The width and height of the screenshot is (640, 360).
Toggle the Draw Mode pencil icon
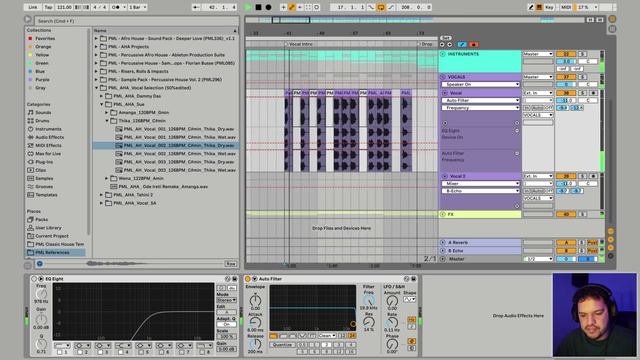(531, 7)
